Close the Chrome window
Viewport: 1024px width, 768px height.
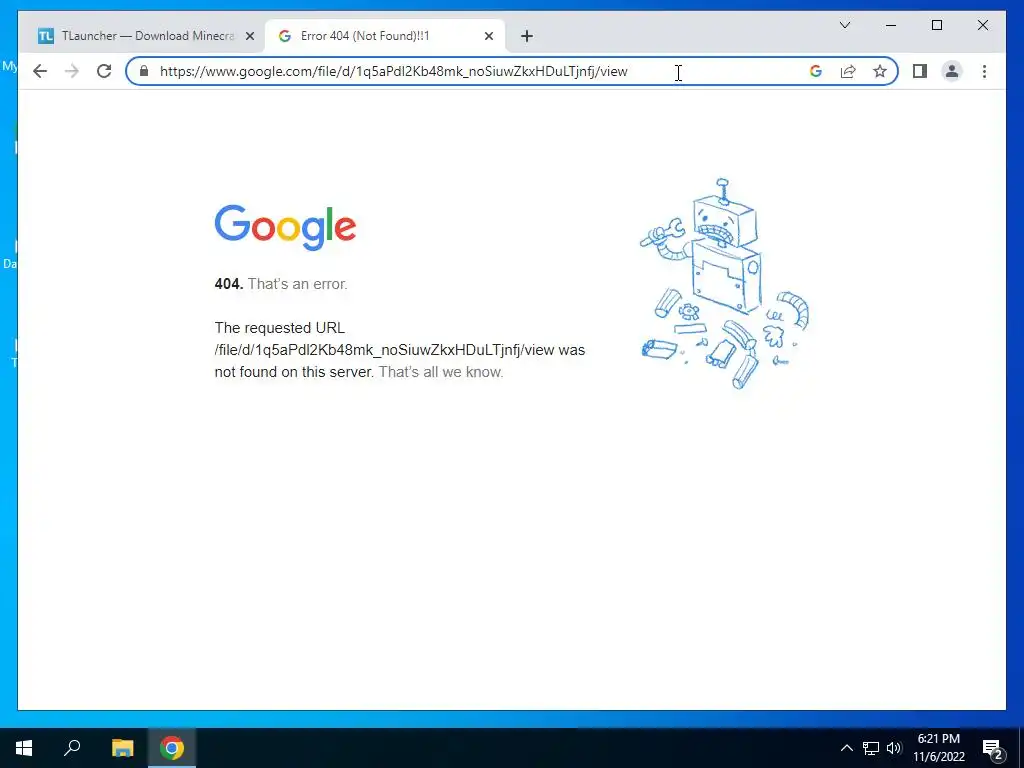(982, 25)
